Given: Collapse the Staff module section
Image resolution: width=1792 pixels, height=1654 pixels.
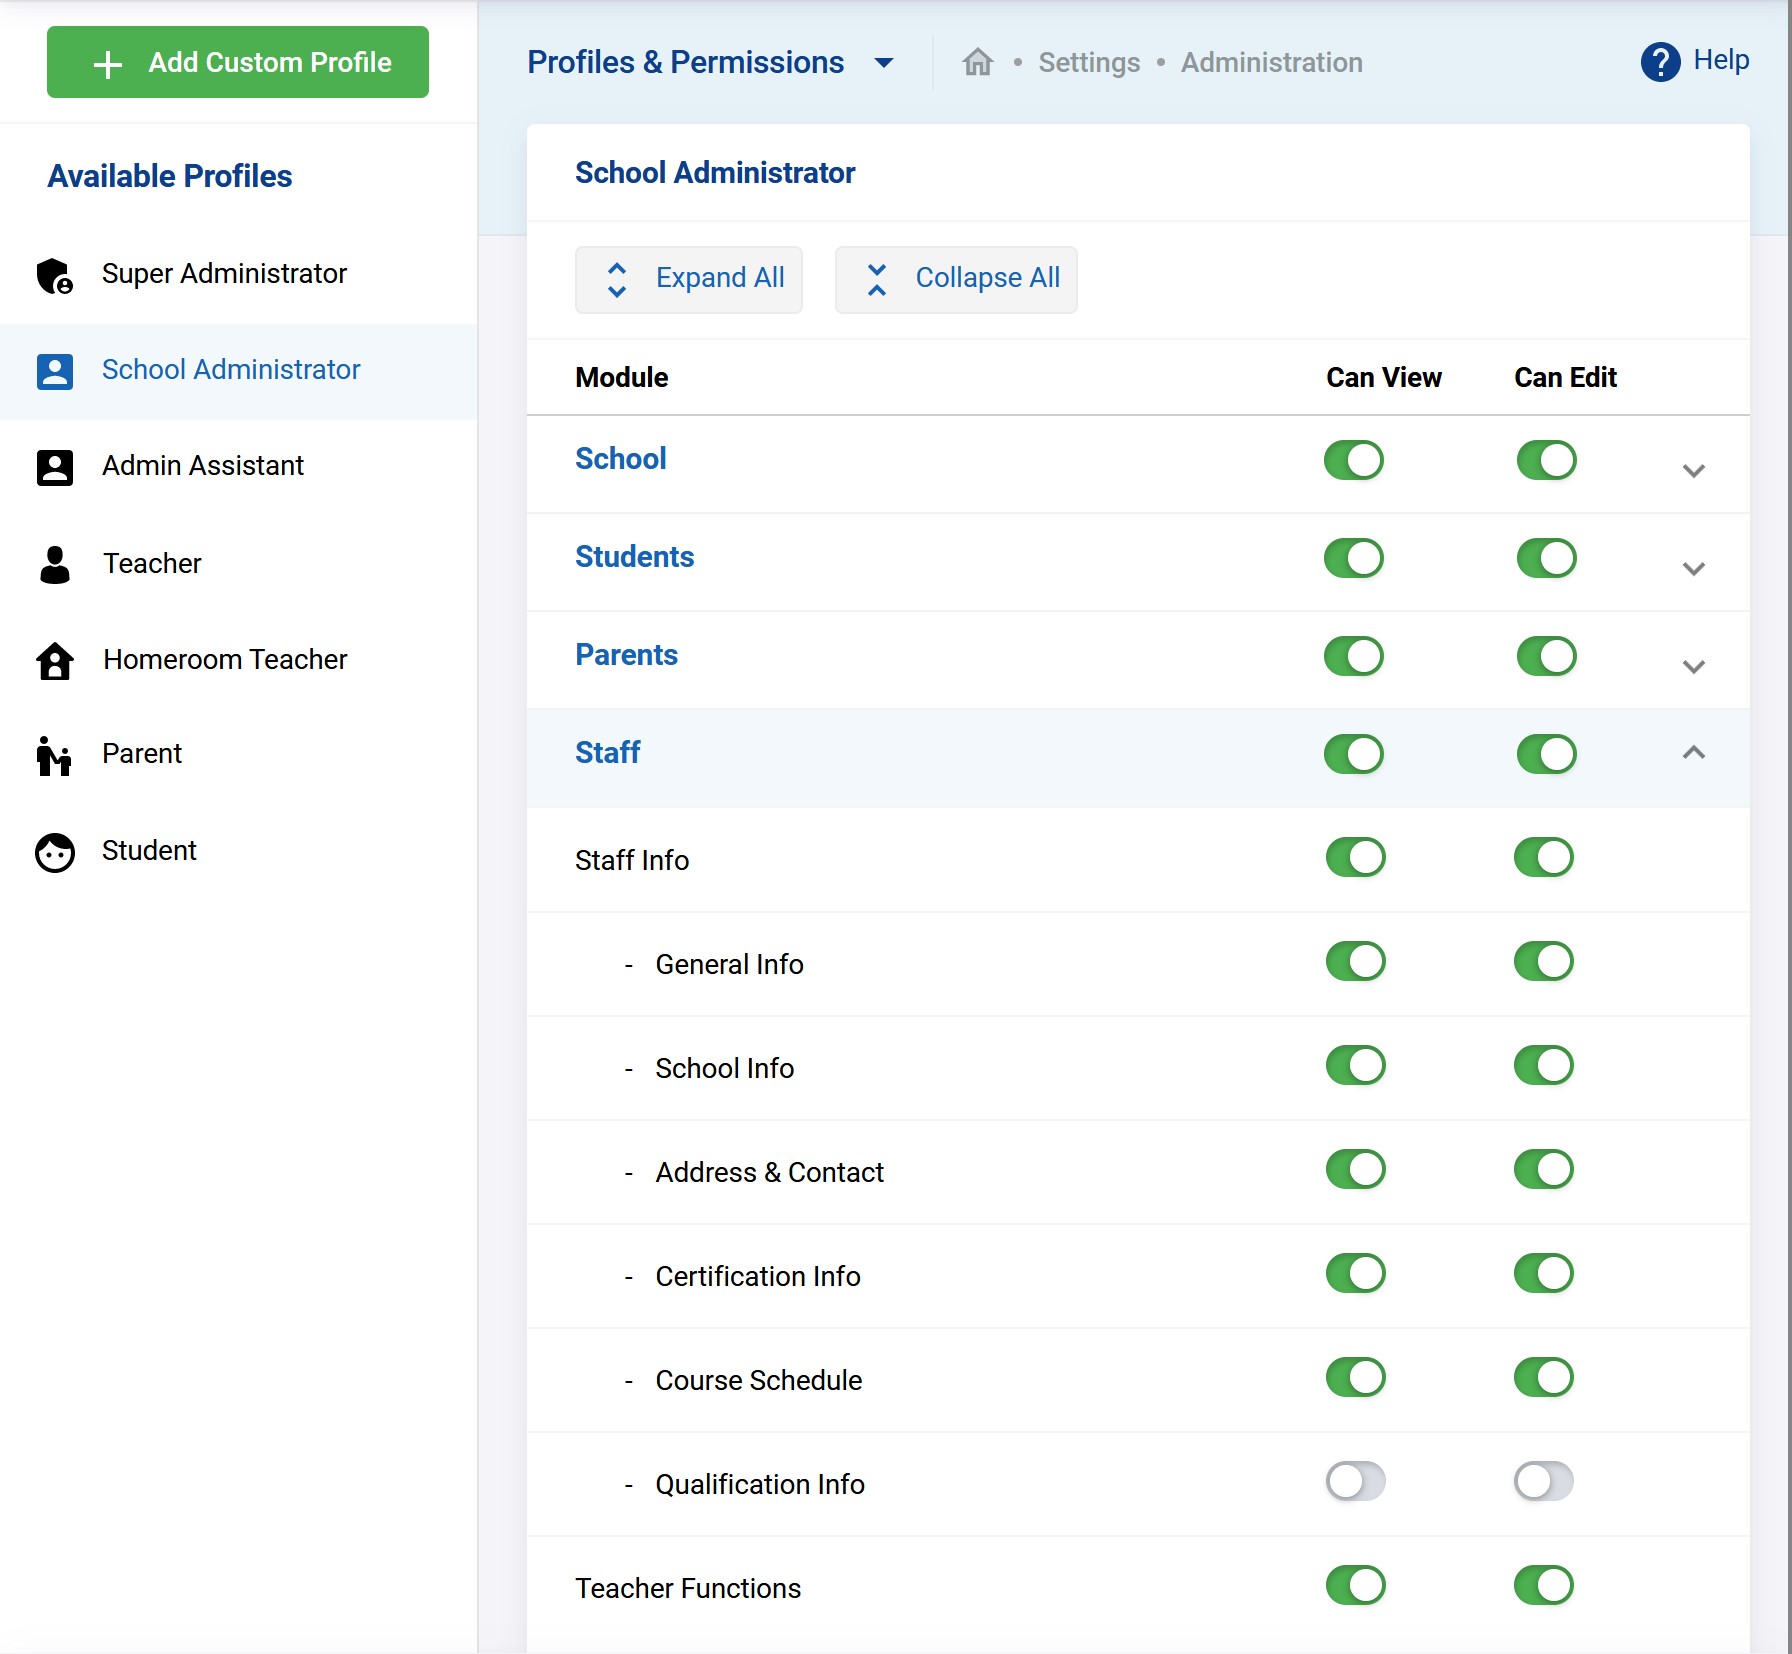Looking at the screenshot, I should [x=1693, y=753].
